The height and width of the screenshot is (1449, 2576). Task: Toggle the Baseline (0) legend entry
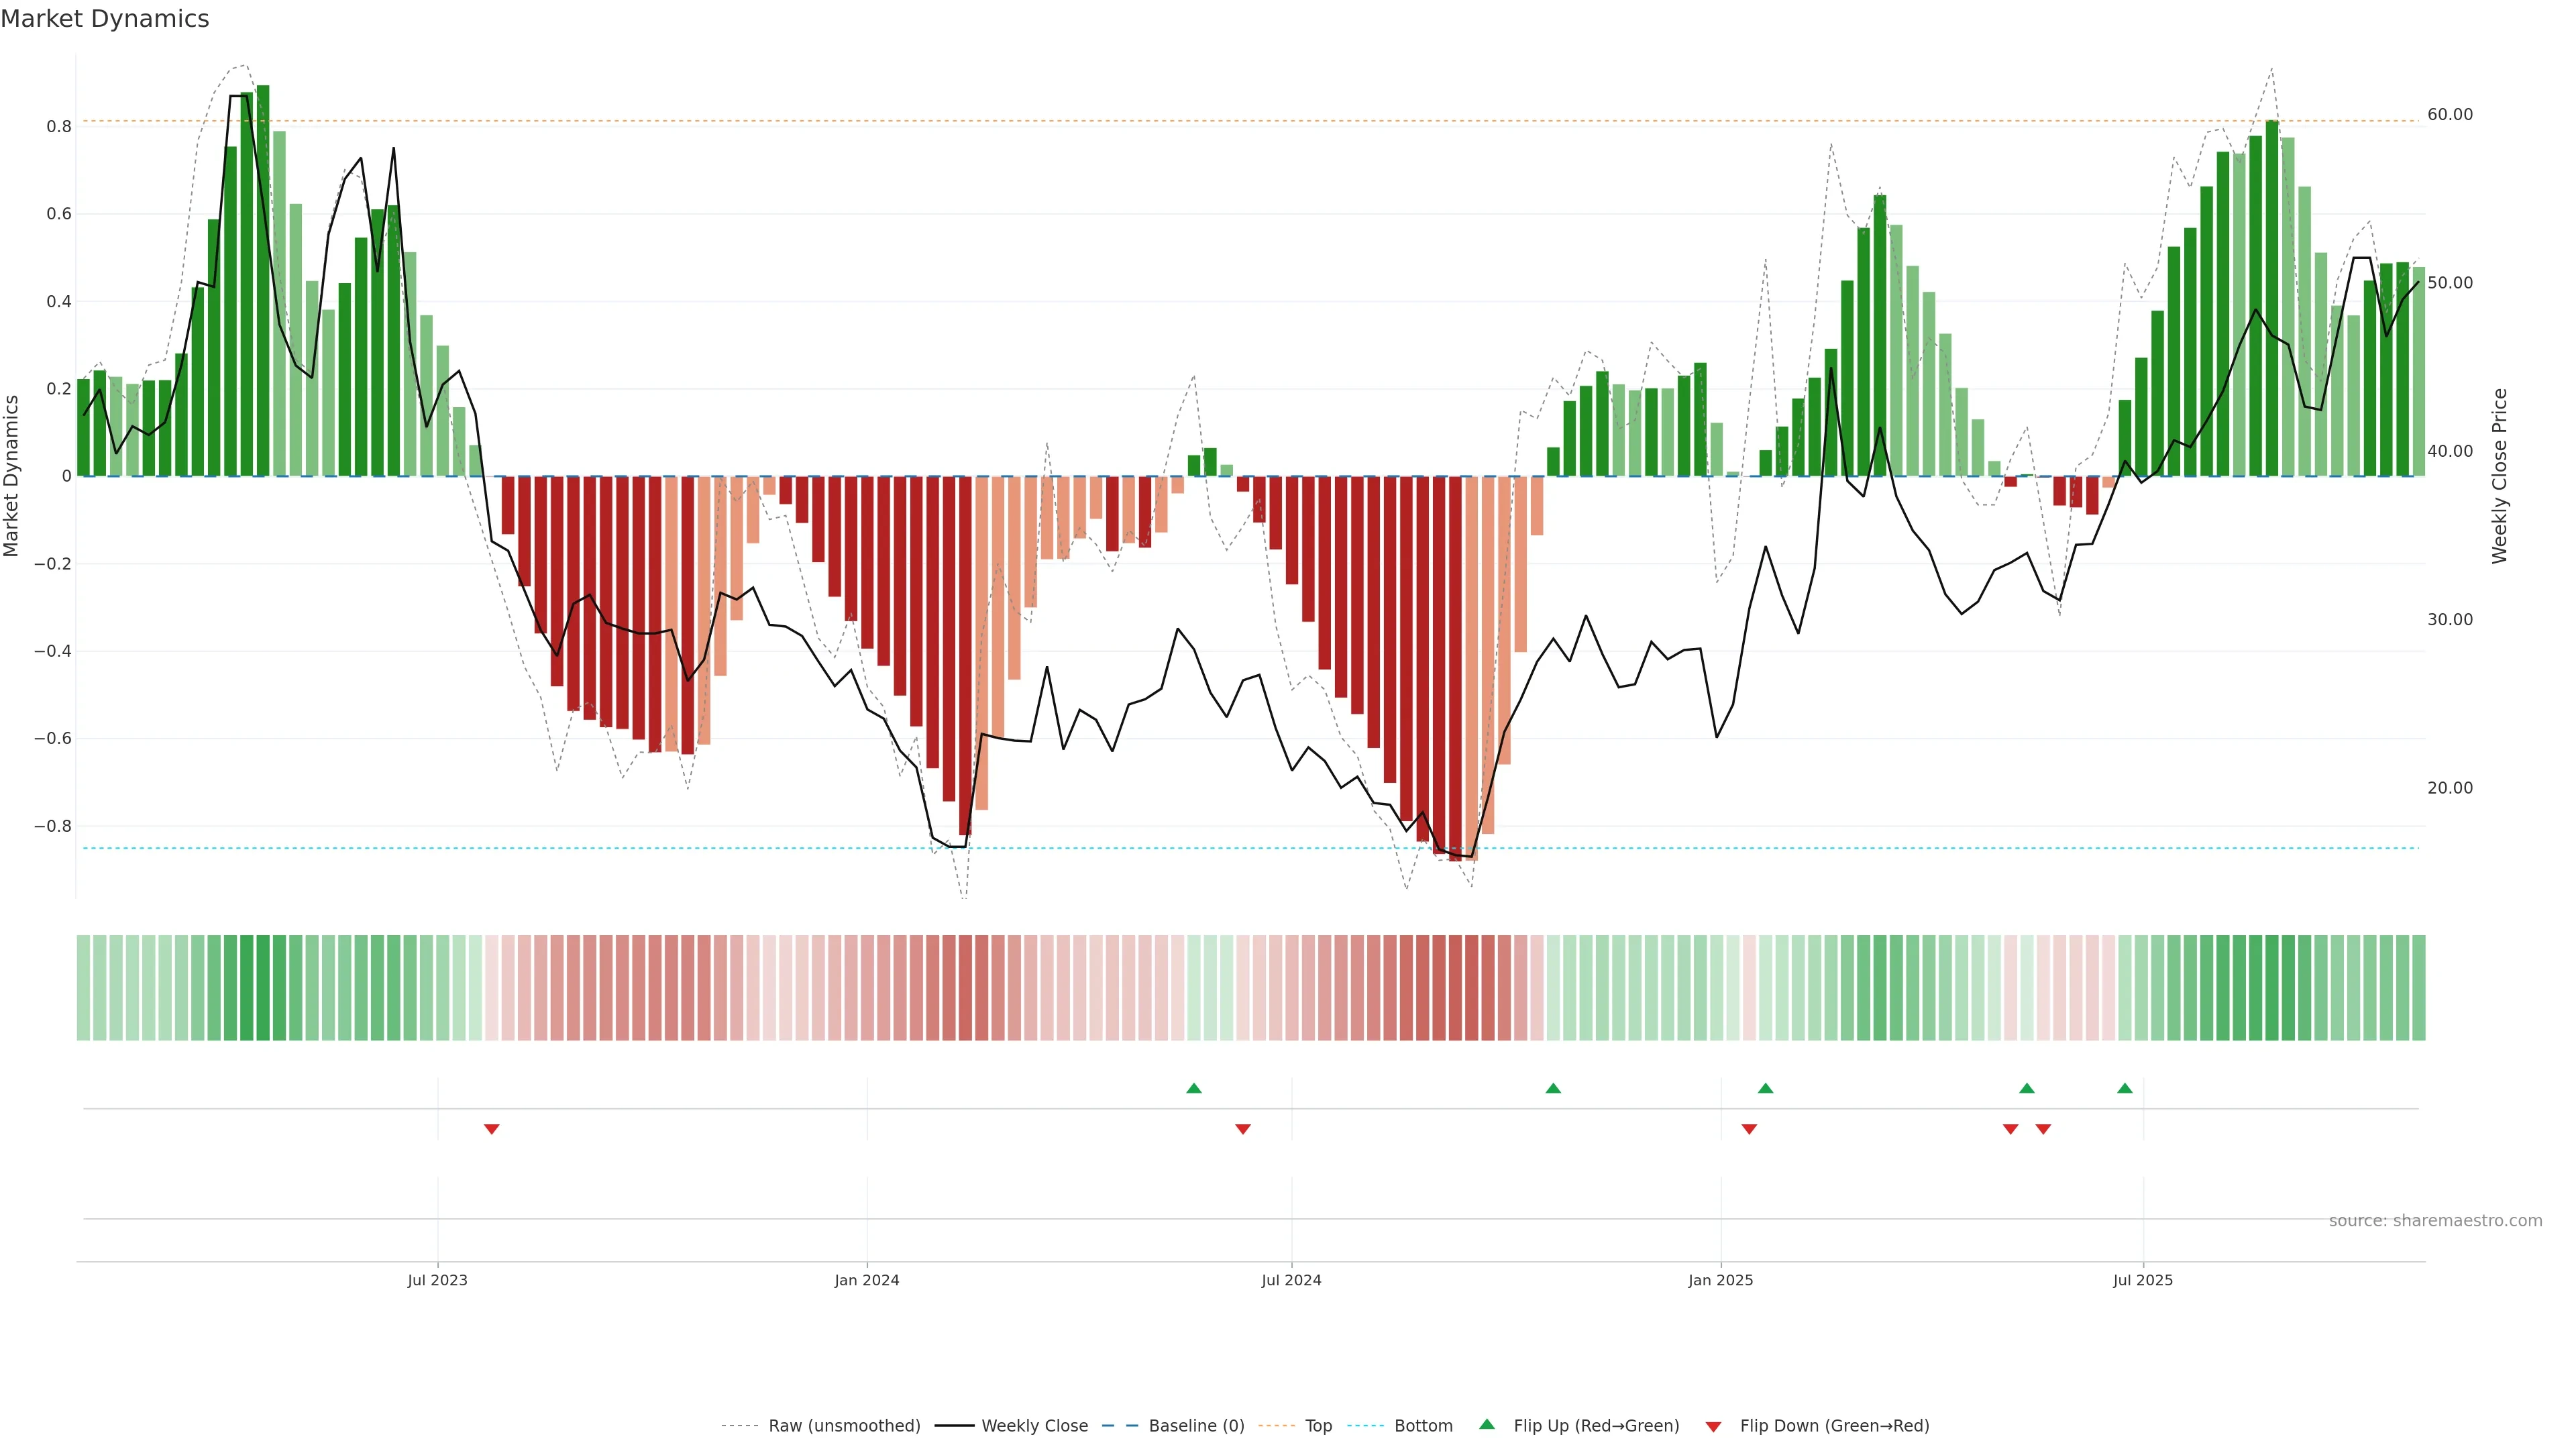[1196, 1426]
